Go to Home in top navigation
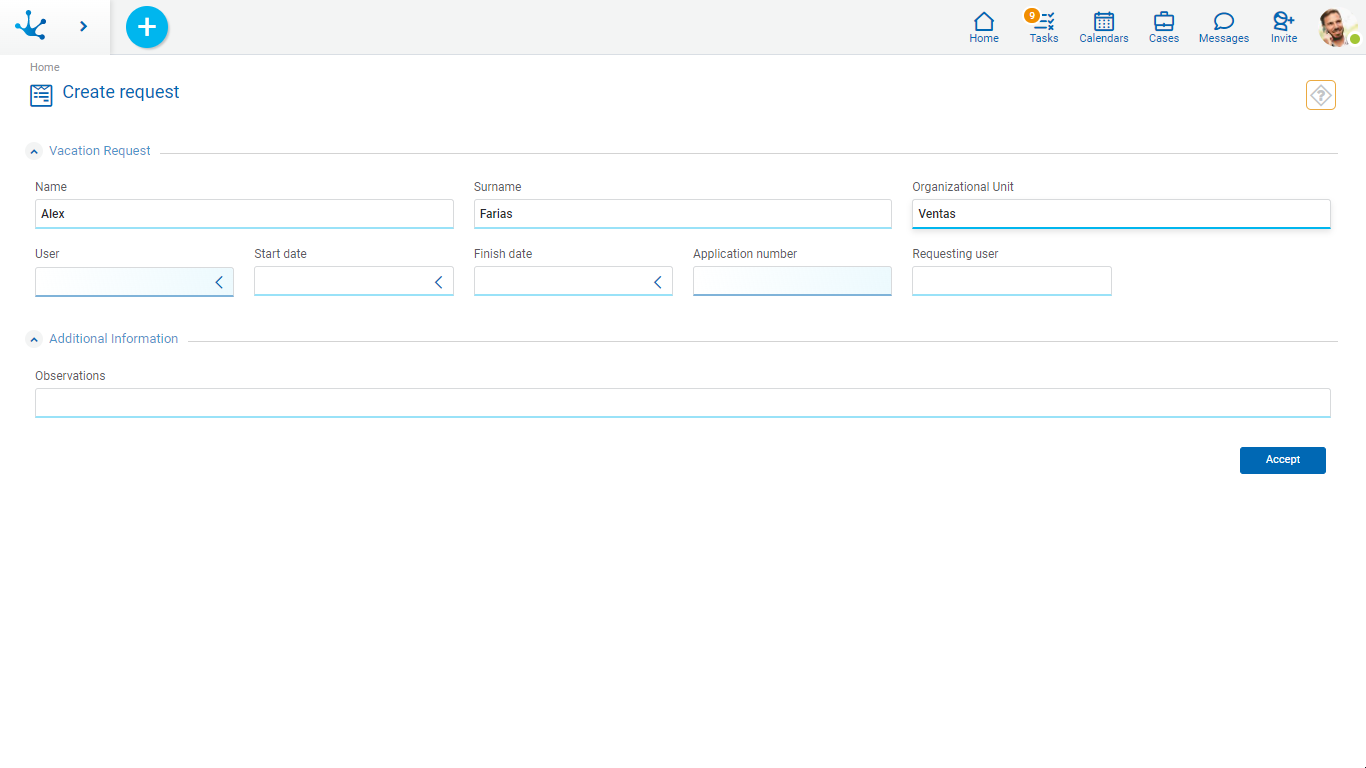The image size is (1366, 768). click(984, 27)
